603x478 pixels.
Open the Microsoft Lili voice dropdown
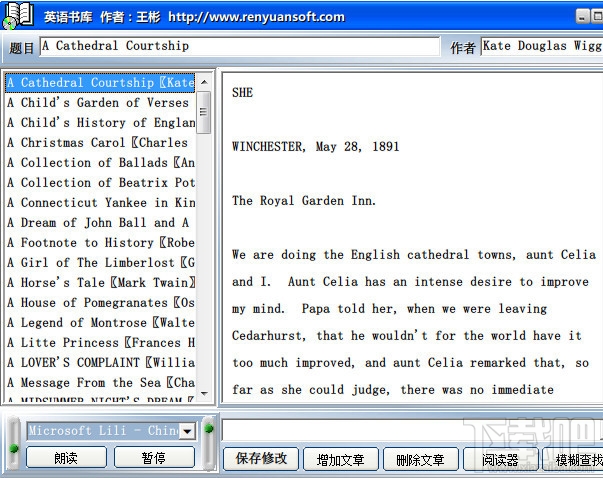point(188,431)
